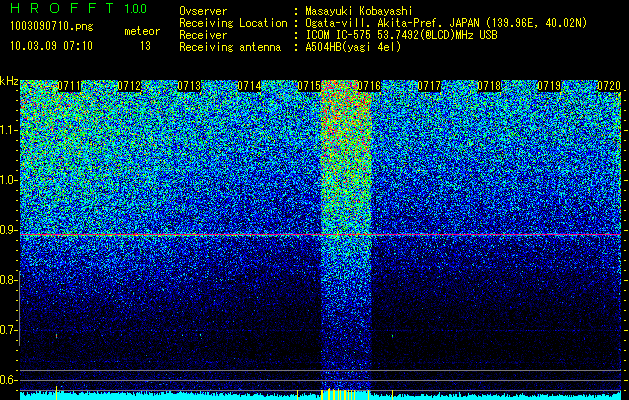
Task: Click the red horizontal frequency line
Action: click(320, 234)
